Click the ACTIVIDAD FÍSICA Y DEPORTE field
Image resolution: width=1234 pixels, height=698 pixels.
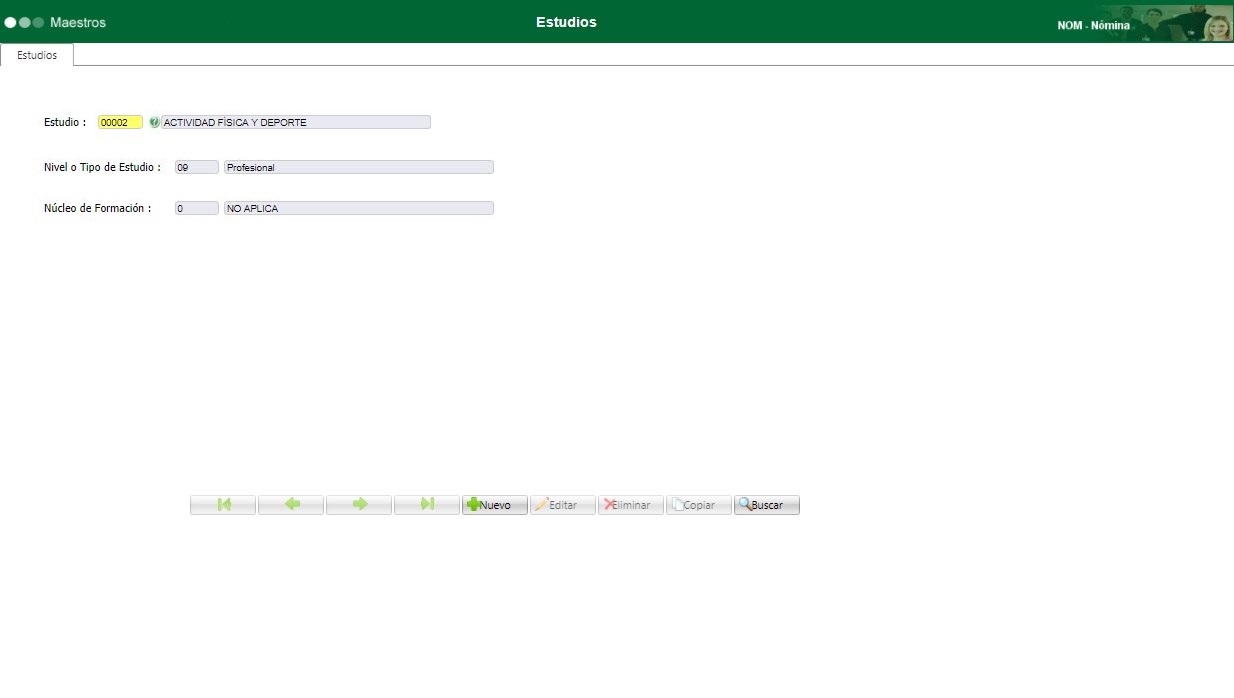click(x=296, y=122)
